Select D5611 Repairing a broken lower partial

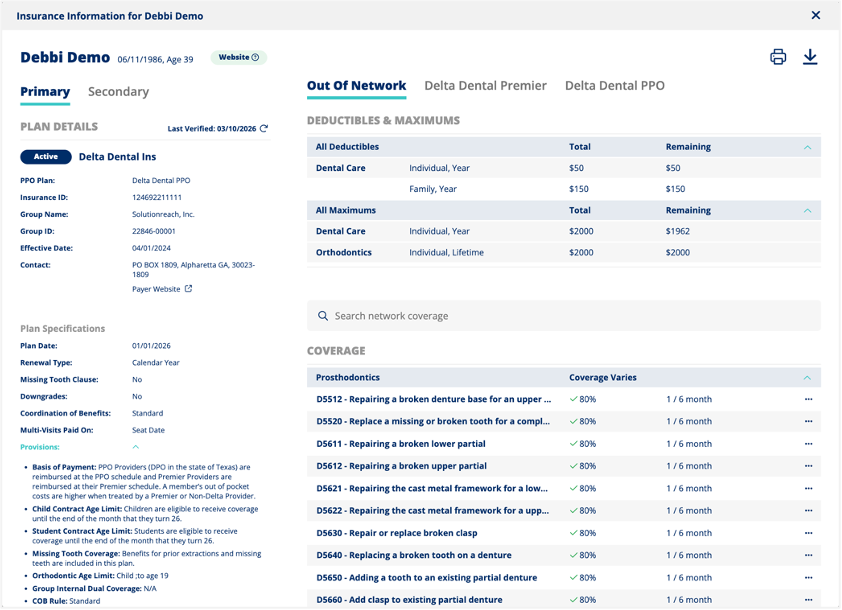[564, 444]
